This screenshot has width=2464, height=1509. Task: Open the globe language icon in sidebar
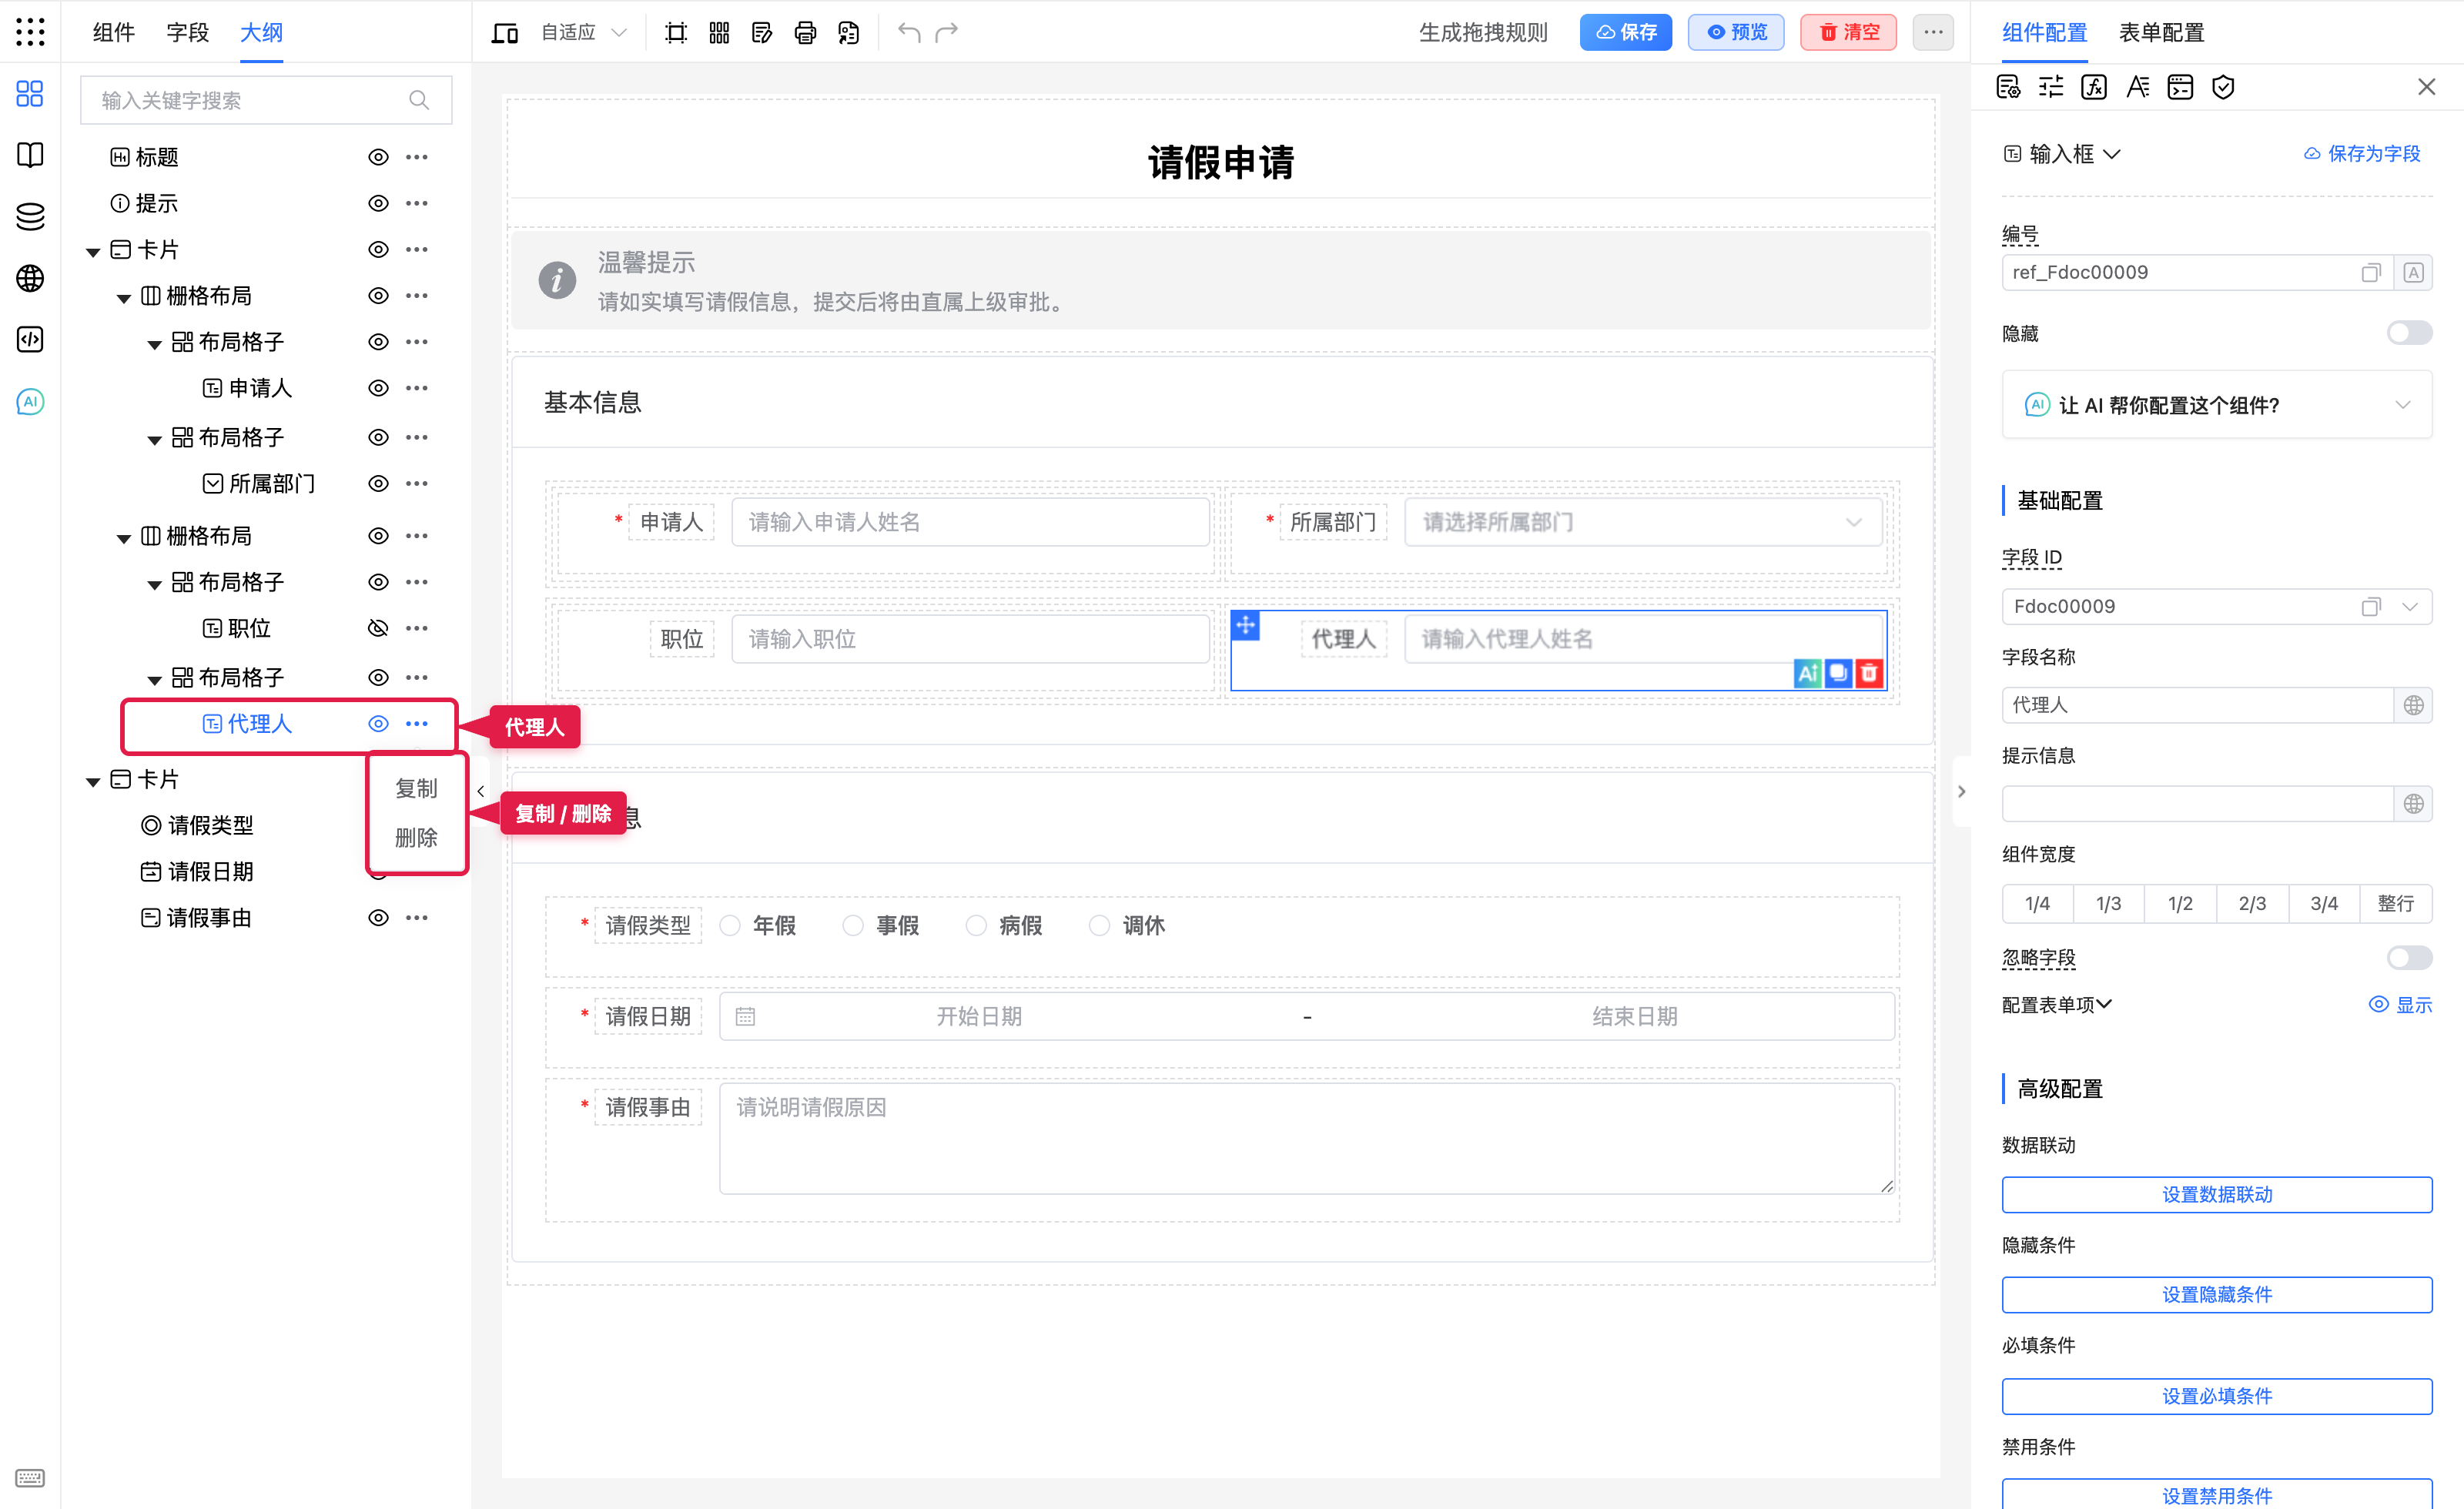[x=30, y=278]
